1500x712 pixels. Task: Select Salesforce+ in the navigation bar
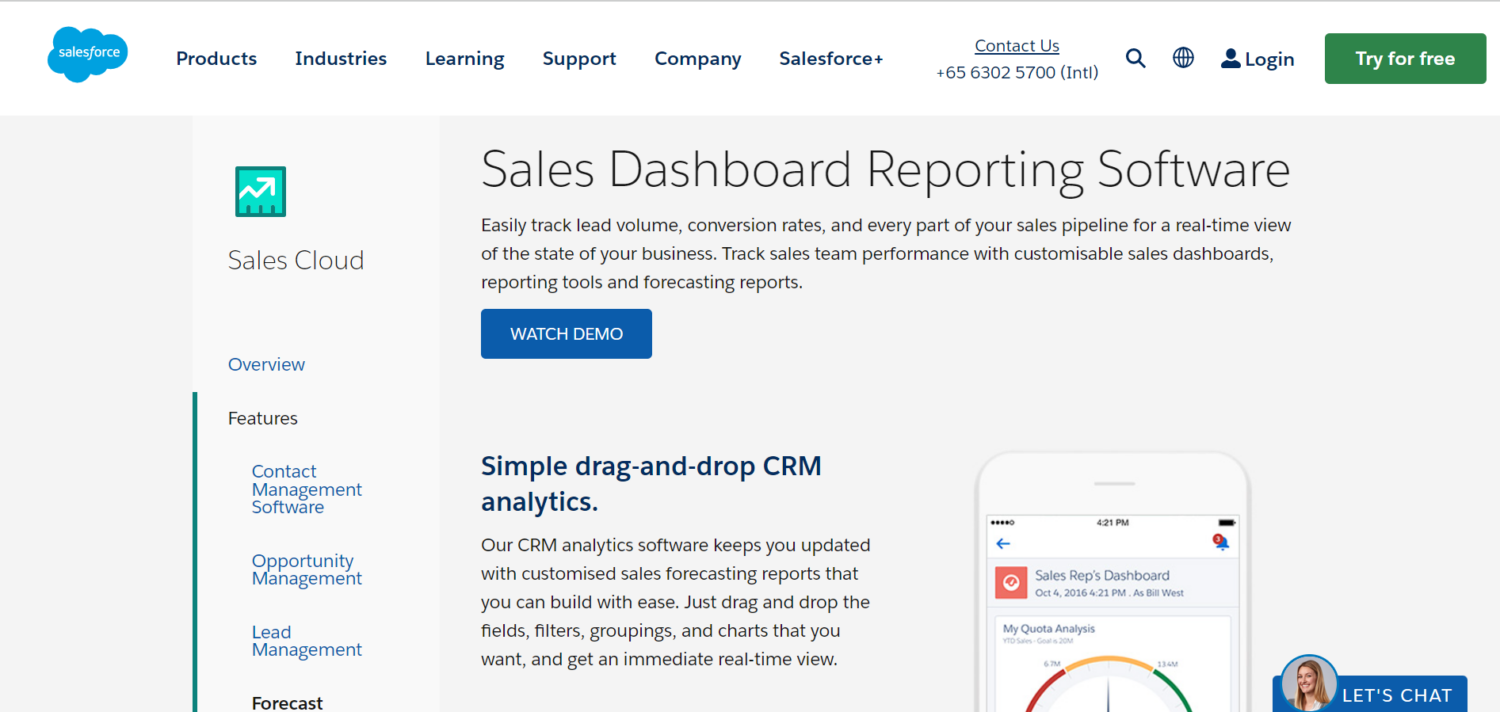831,58
